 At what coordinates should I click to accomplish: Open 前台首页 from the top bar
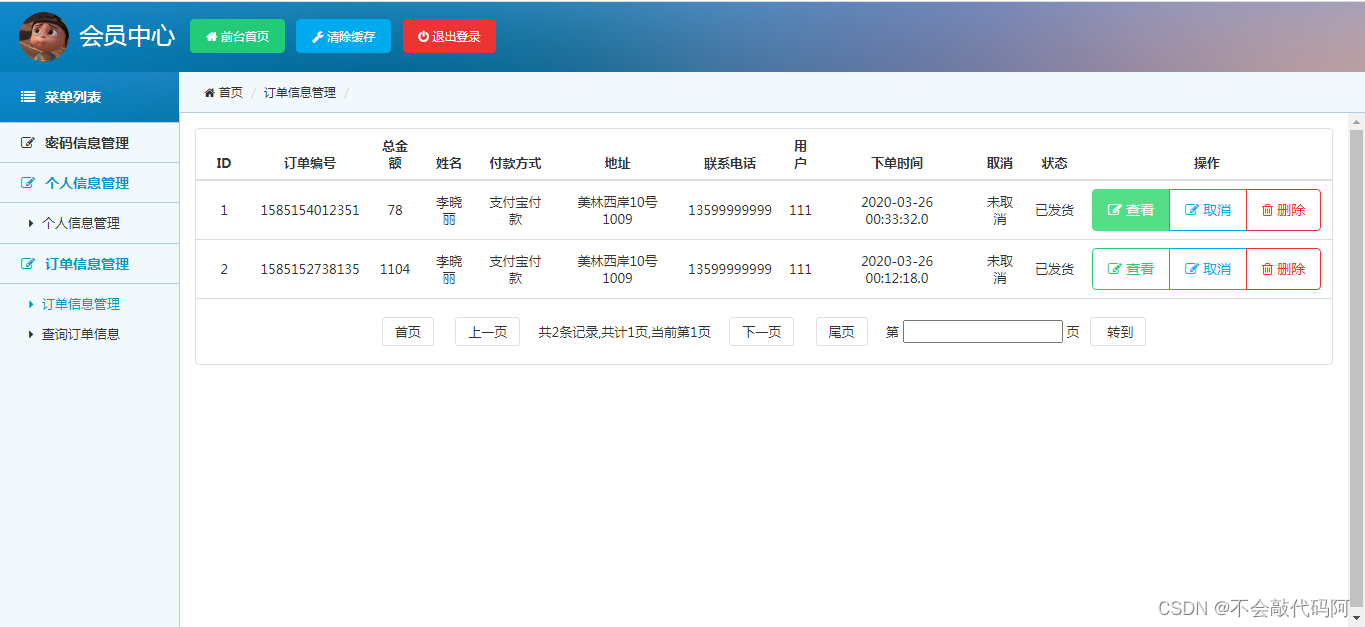[237, 36]
